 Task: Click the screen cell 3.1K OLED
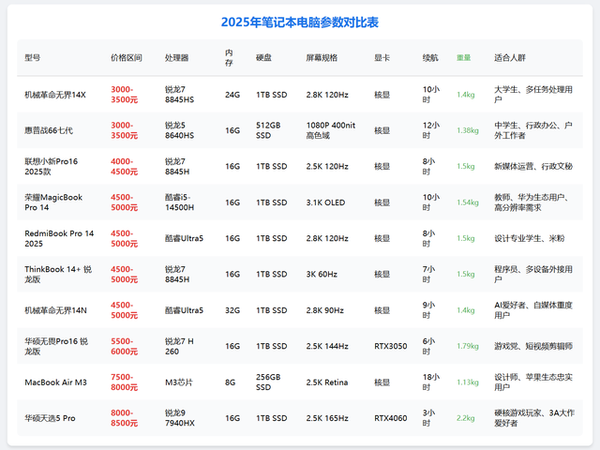tap(325, 202)
